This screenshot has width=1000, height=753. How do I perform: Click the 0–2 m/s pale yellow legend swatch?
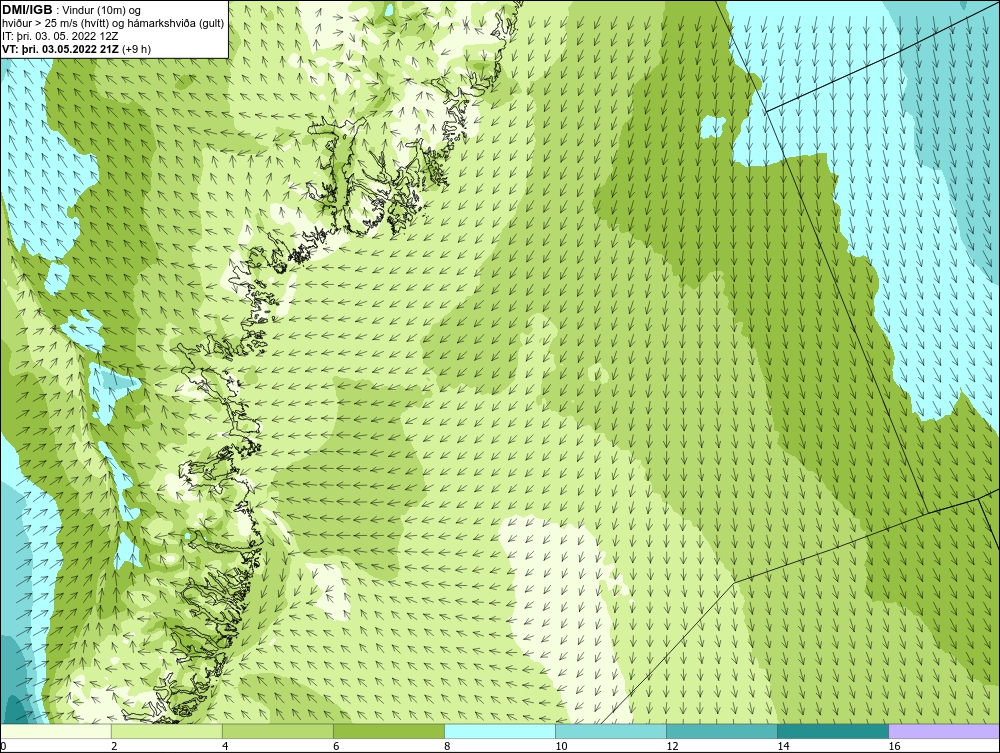pyautogui.click(x=56, y=731)
